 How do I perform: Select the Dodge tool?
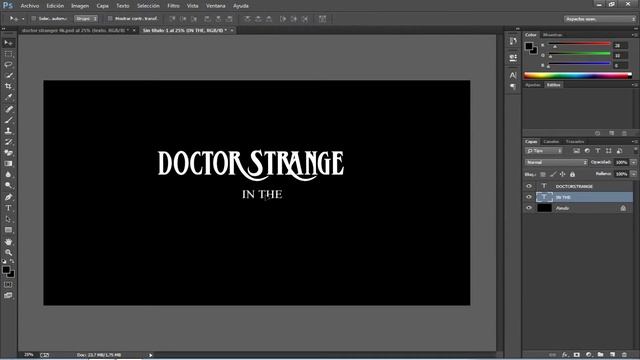point(8,186)
